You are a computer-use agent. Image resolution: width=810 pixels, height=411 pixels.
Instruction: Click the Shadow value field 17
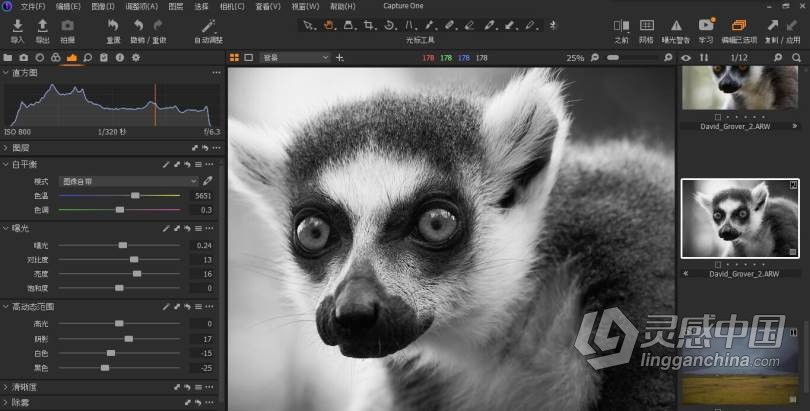tap(202, 339)
